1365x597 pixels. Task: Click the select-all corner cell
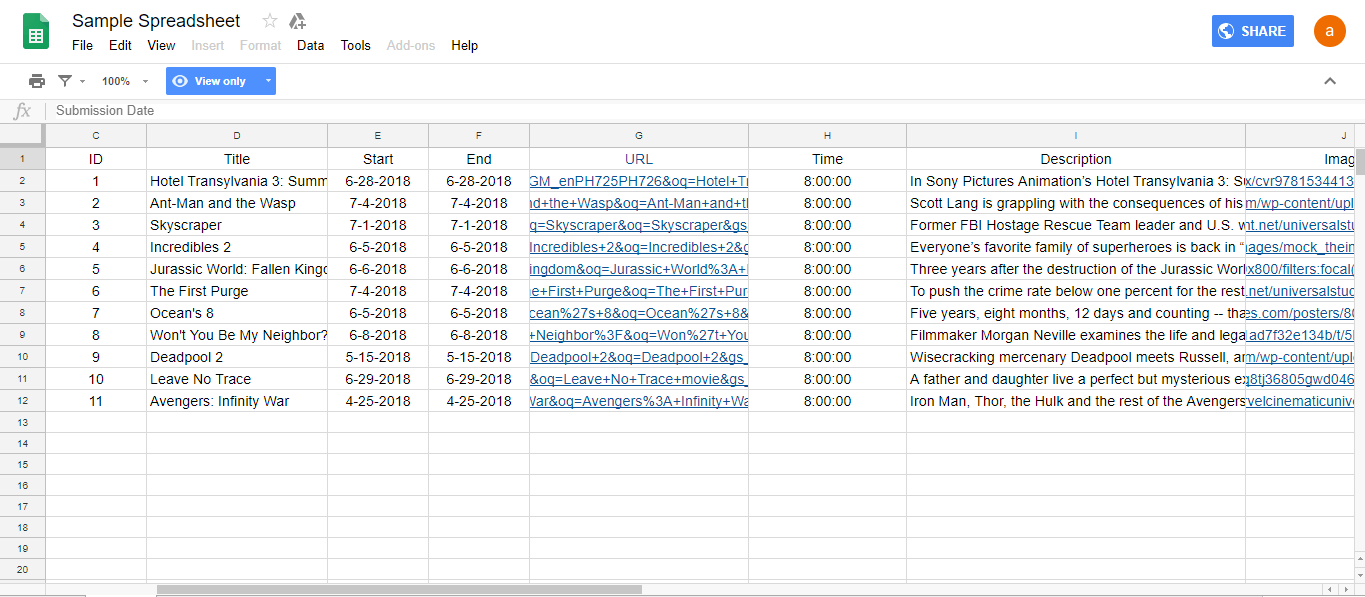[22, 135]
